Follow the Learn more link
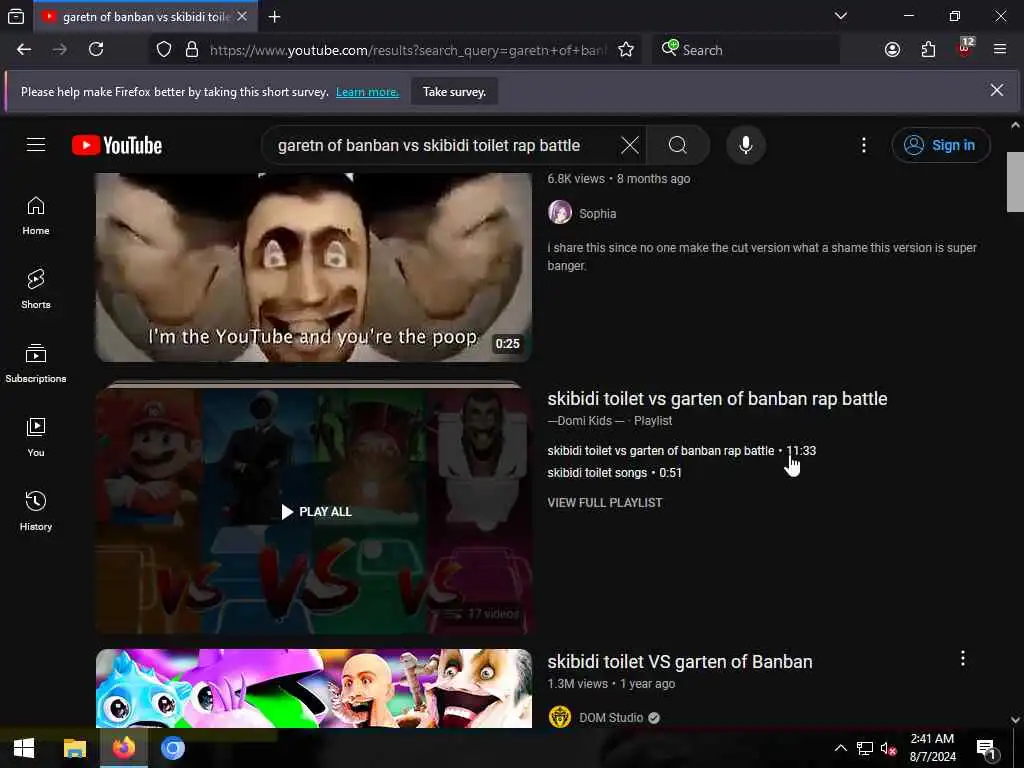Image resolution: width=1024 pixels, height=768 pixels. click(367, 92)
